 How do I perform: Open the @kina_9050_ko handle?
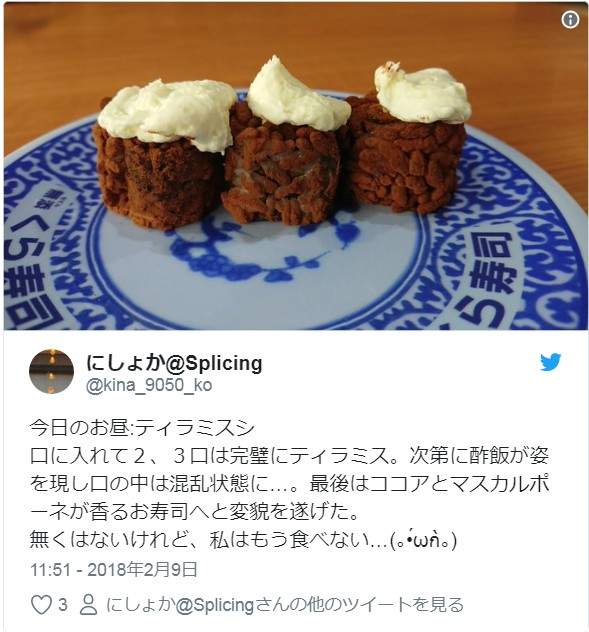coord(149,385)
